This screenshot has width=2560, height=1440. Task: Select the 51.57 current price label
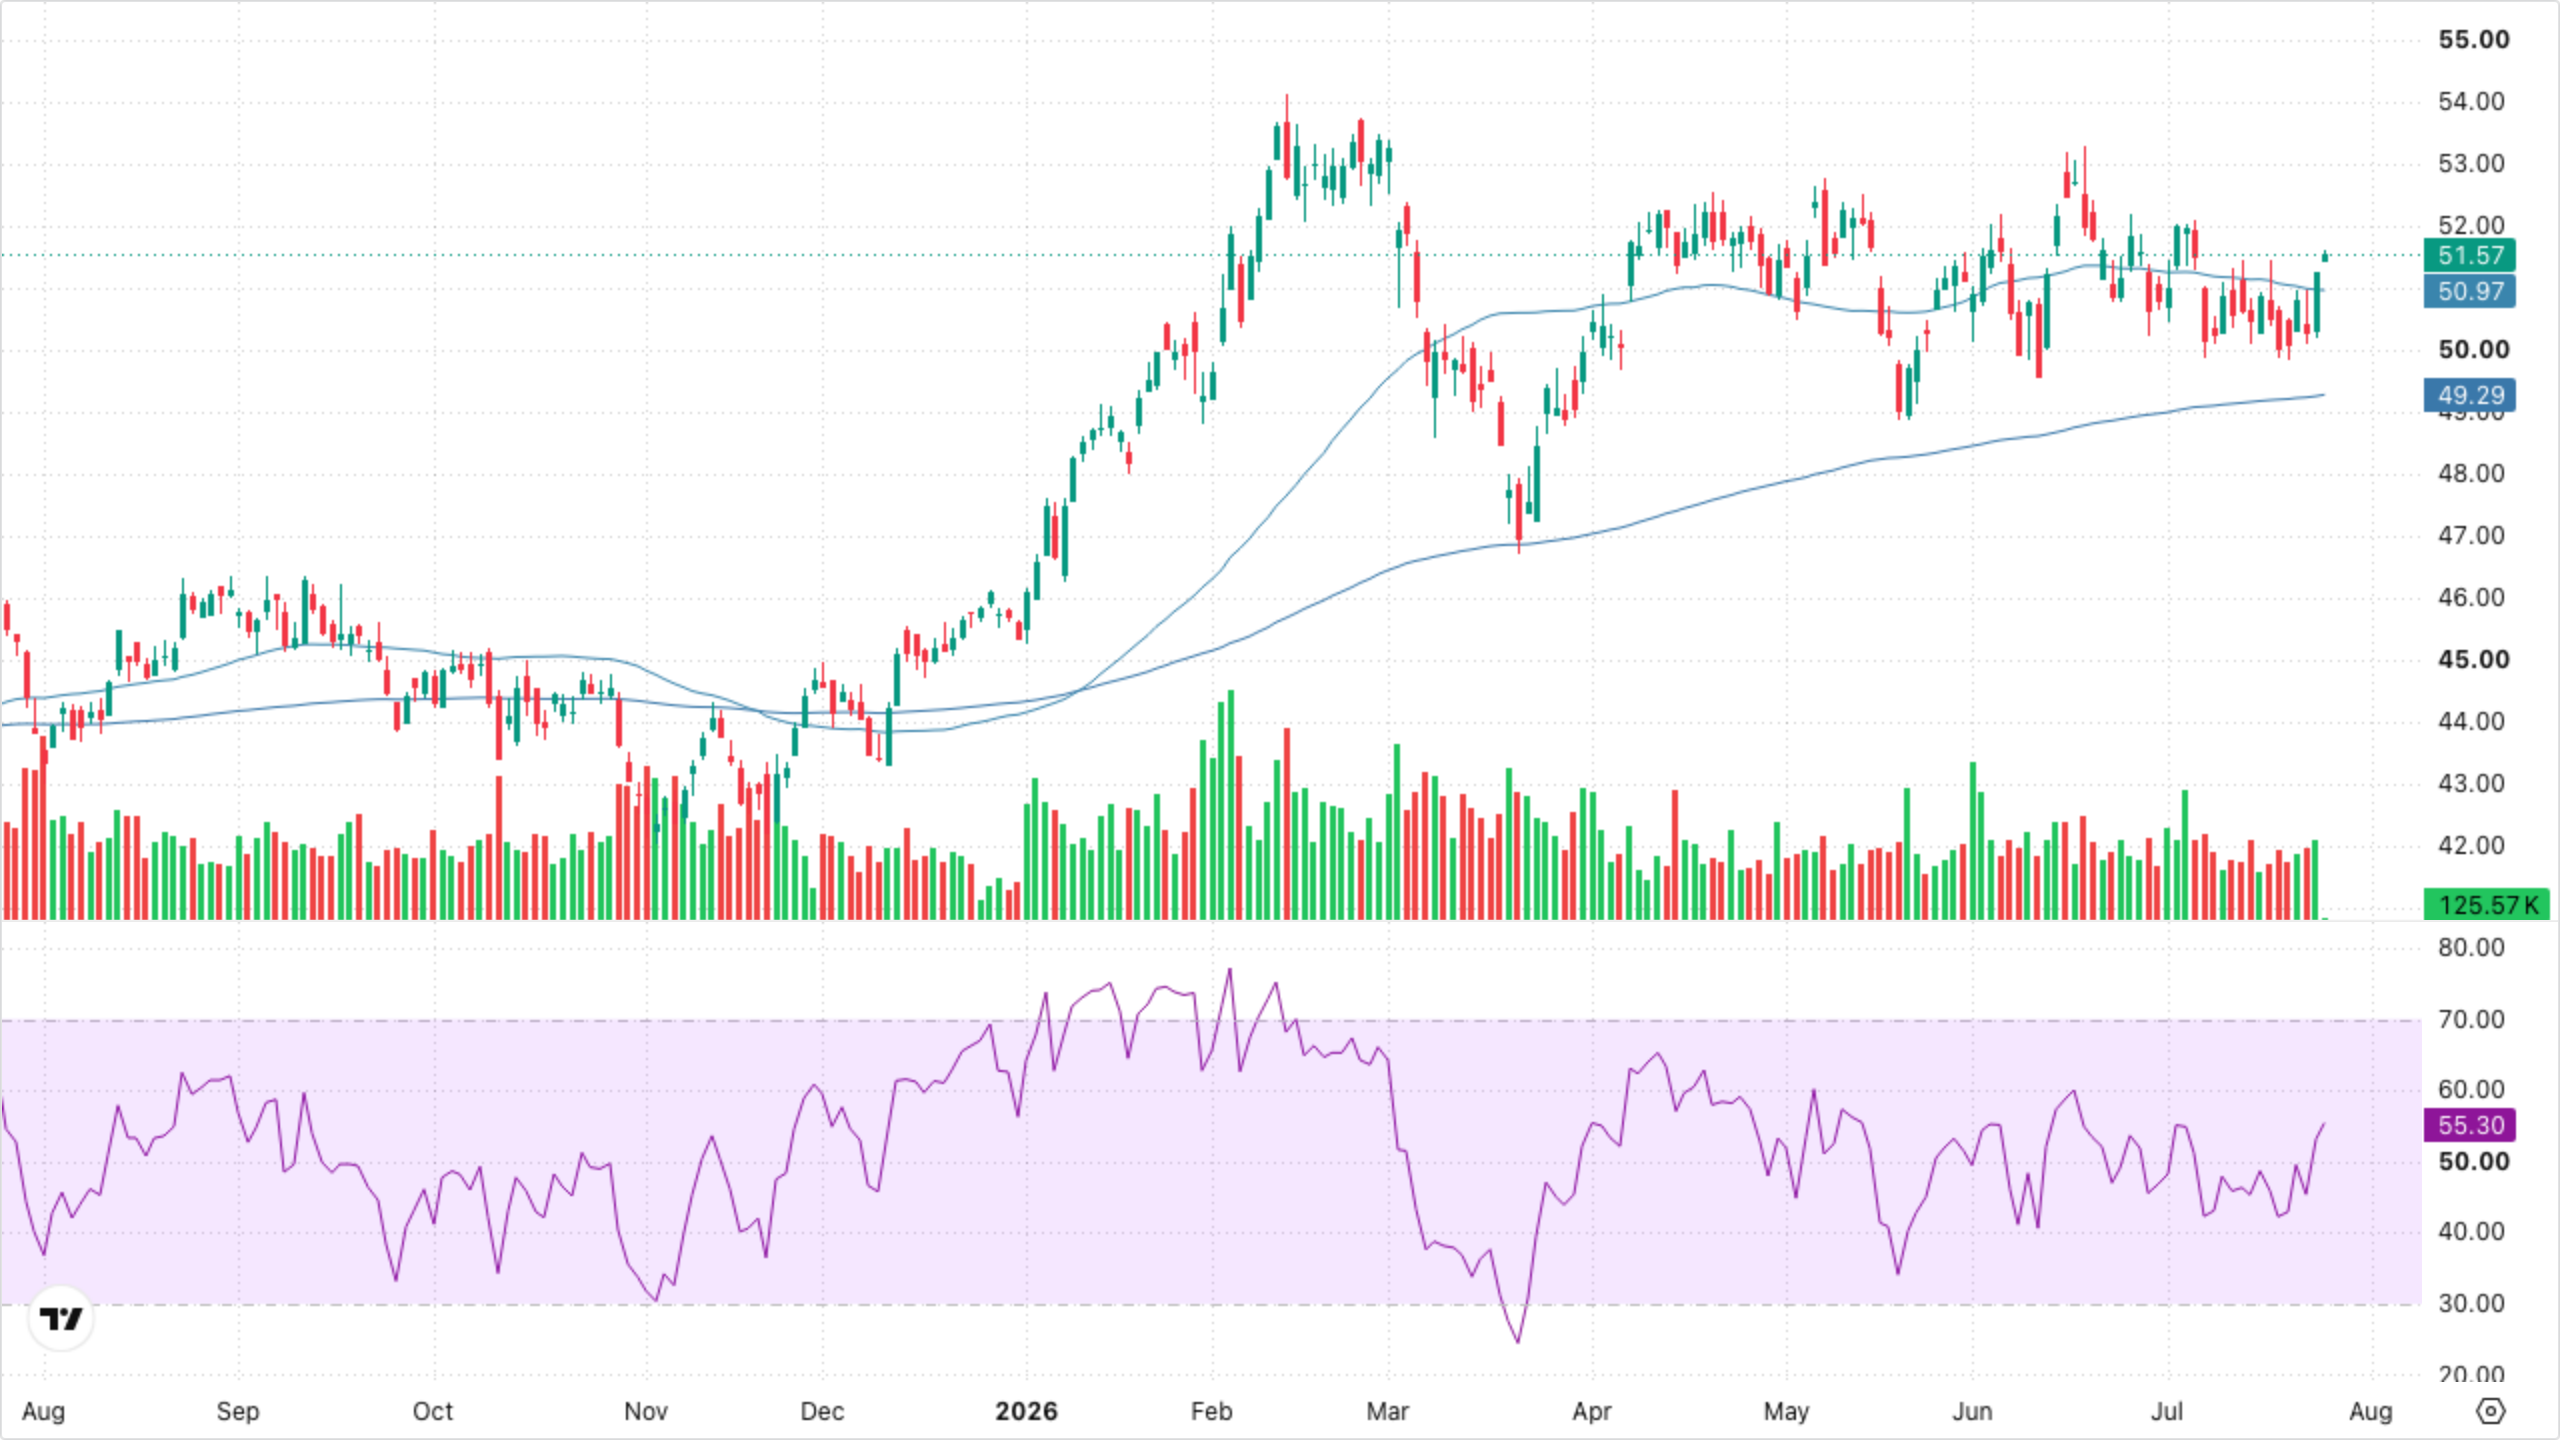pos(2470,255)
